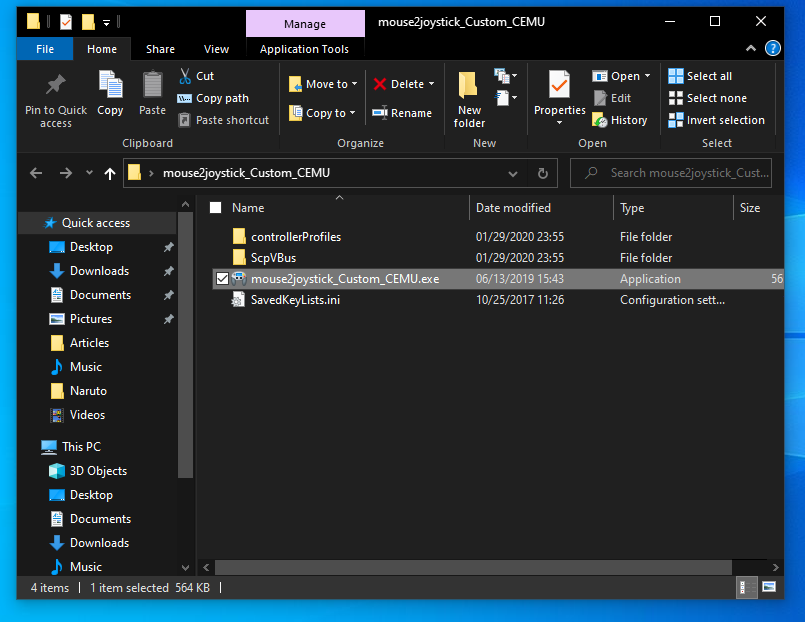Image resolution: width=805 pixels, height=622 pixels.
Task: Expand the Properties dropdown arrow
Action: [x=560, y=123]
